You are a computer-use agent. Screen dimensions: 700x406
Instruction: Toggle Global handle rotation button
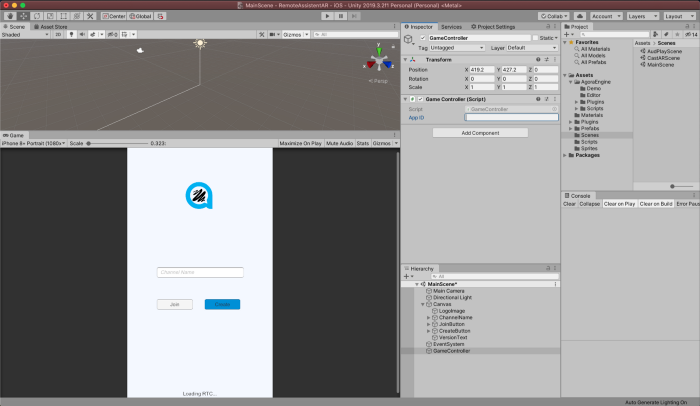[x=141, y=16]
